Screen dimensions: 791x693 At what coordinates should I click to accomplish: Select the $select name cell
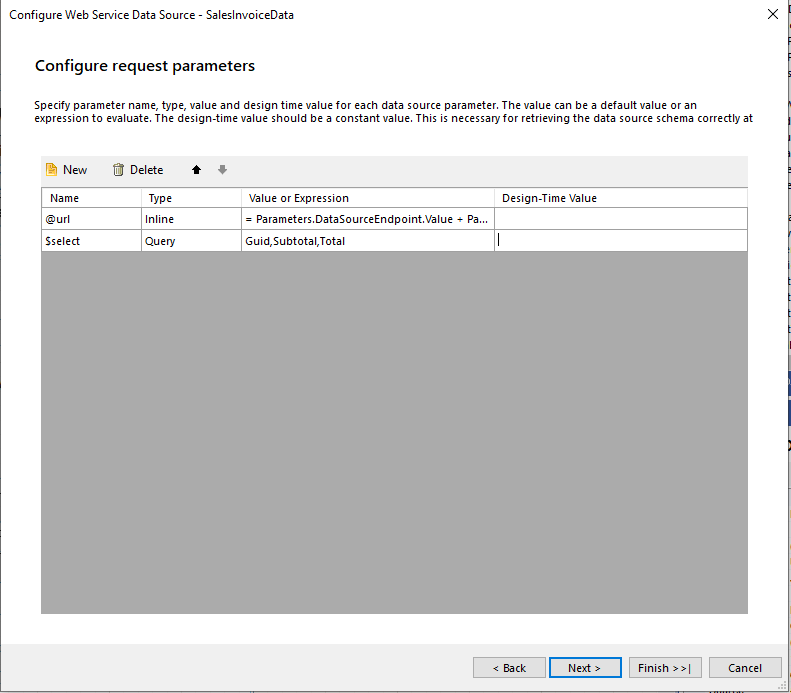point(91,241)
